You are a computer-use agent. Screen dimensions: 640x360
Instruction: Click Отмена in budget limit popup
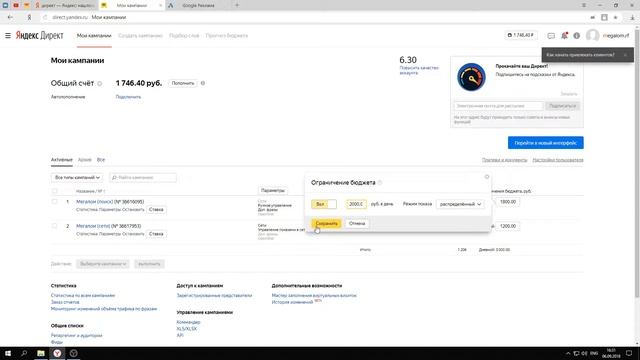pyautogui.click(x=357, y=224)
